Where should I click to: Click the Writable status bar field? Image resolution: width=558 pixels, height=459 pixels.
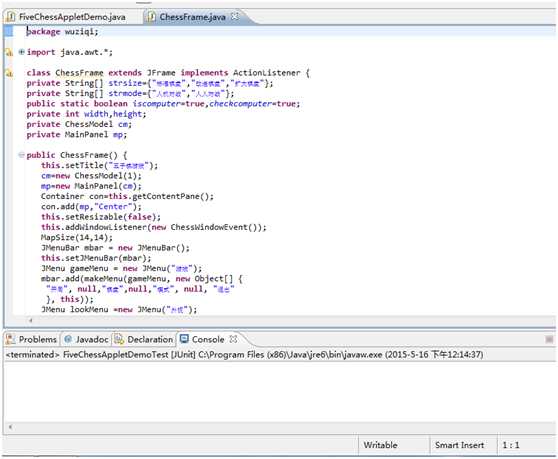click(x=380, y=445)
